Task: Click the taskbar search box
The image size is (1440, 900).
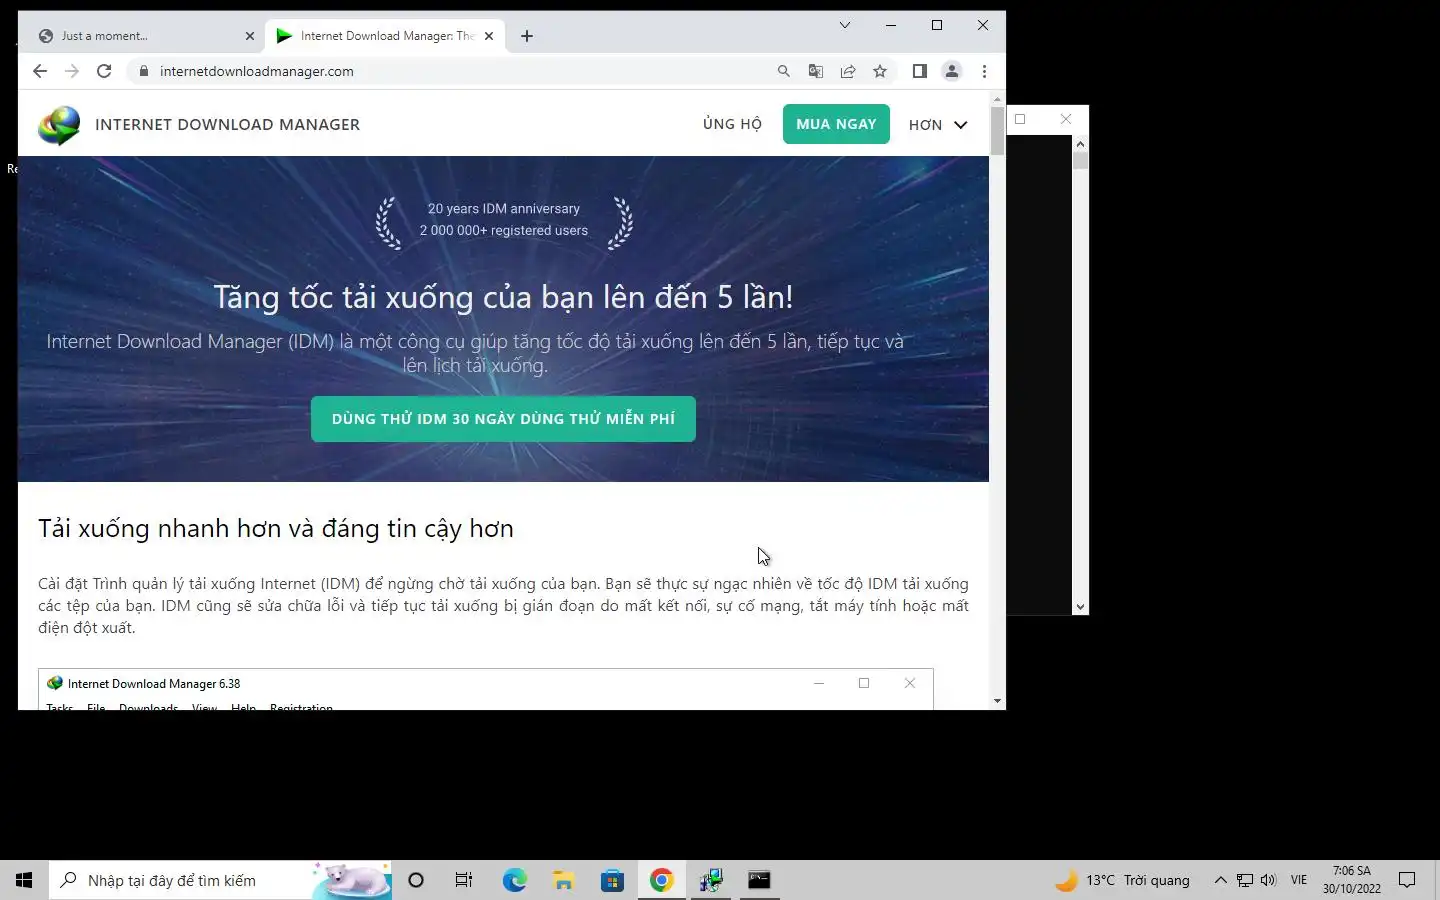Action: pos(220,880)
